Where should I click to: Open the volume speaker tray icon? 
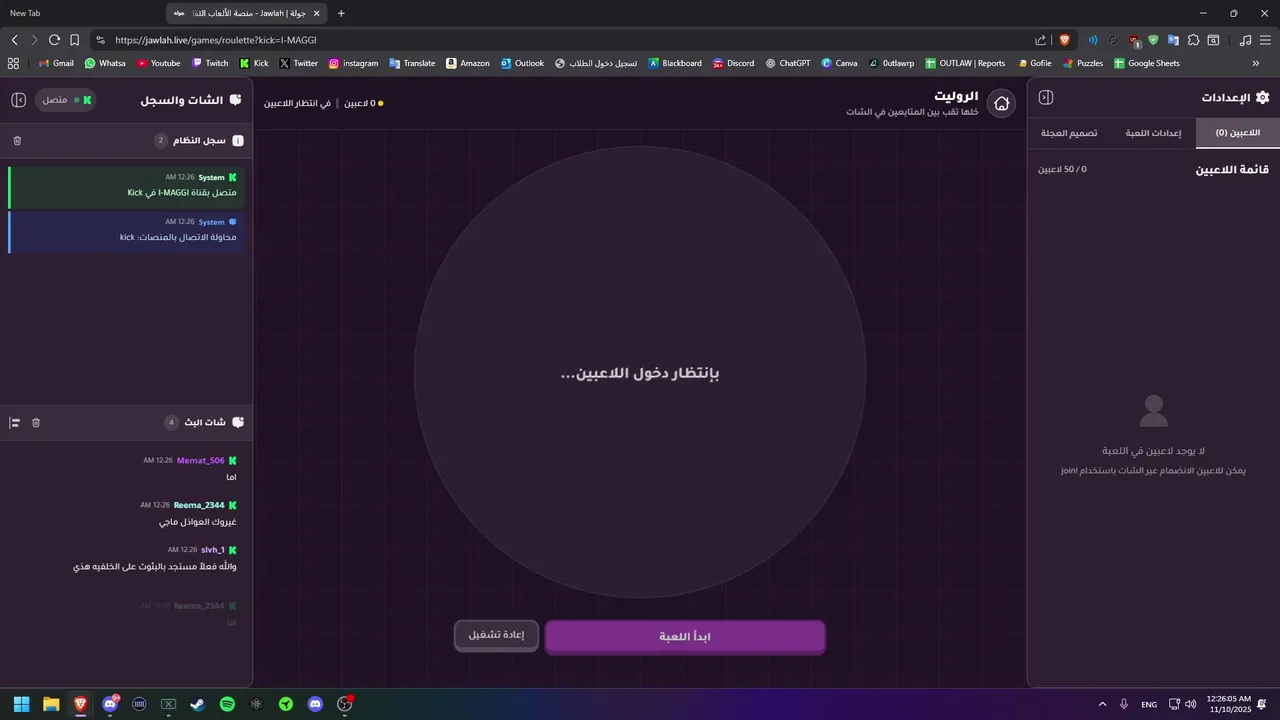(x=1190, y=704)
